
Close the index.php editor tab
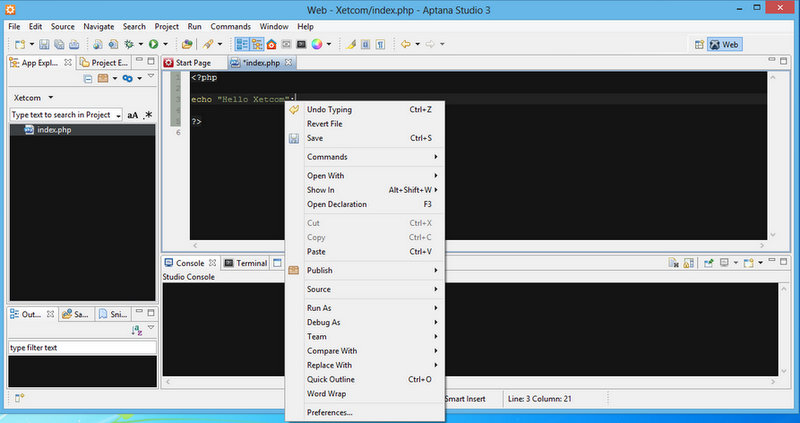288,63
